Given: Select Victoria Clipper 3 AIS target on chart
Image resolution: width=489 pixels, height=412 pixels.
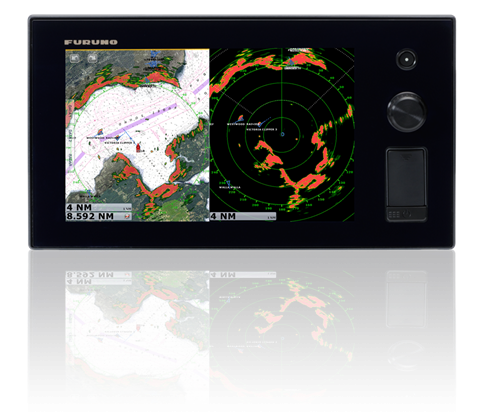Looking at the screenshot, I should point(118,138).
